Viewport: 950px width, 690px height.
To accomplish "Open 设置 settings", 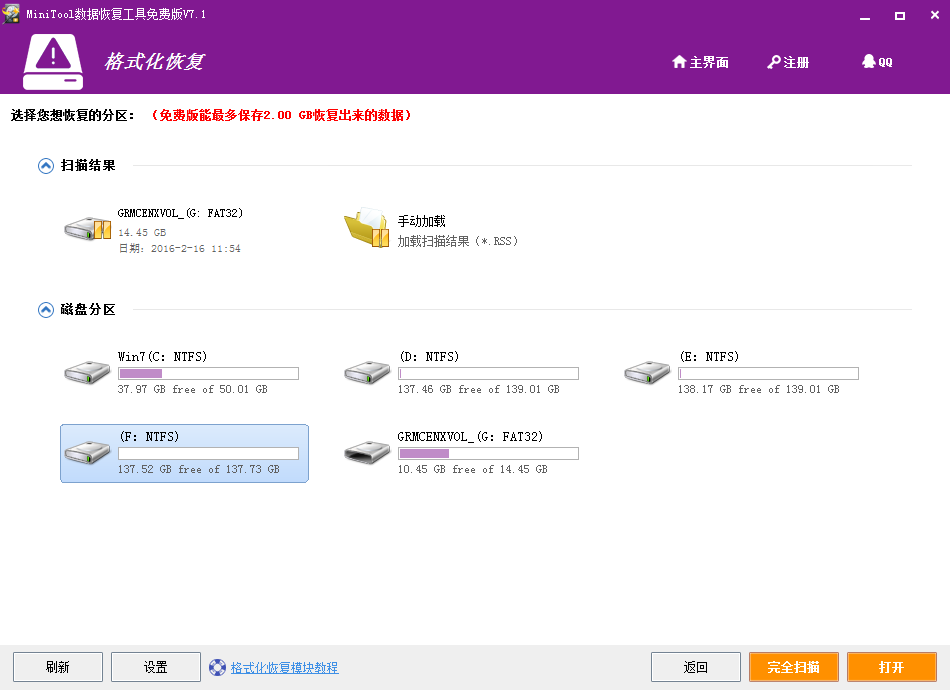I will point(156,667).
